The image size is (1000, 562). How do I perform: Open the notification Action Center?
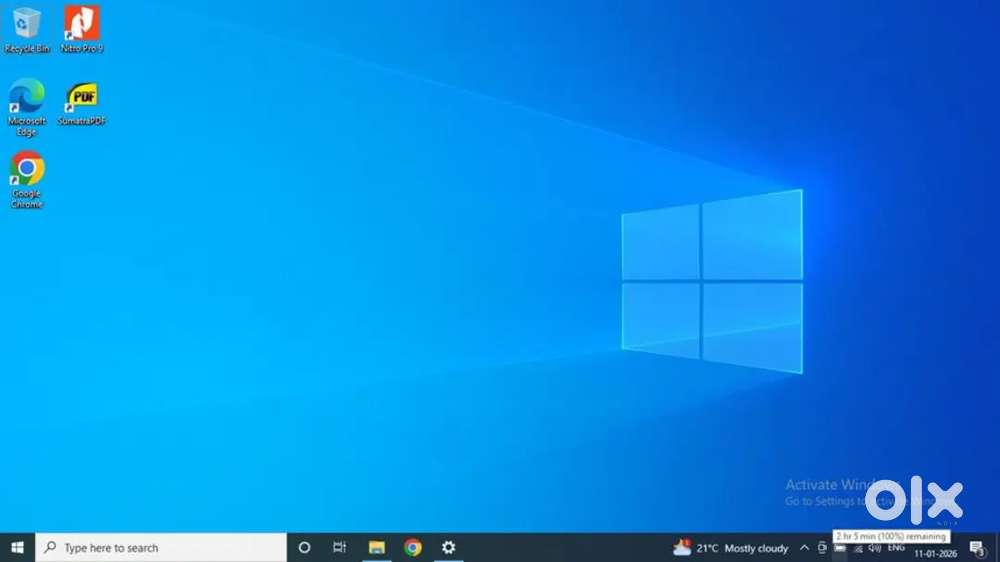[x=977, y=548]
